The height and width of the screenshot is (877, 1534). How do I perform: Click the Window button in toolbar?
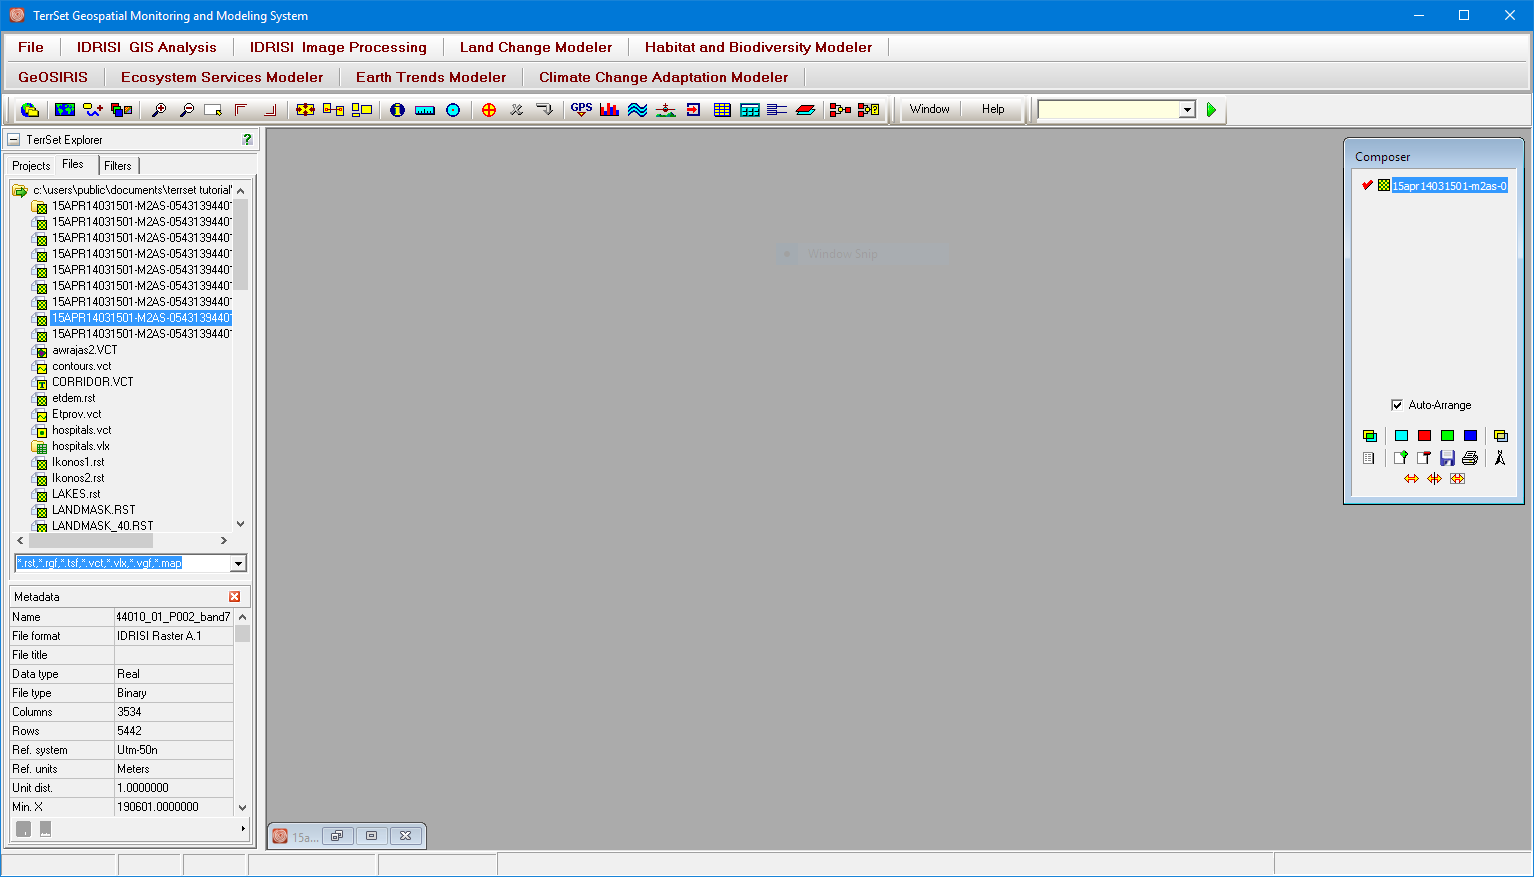[x=929, y=109]
